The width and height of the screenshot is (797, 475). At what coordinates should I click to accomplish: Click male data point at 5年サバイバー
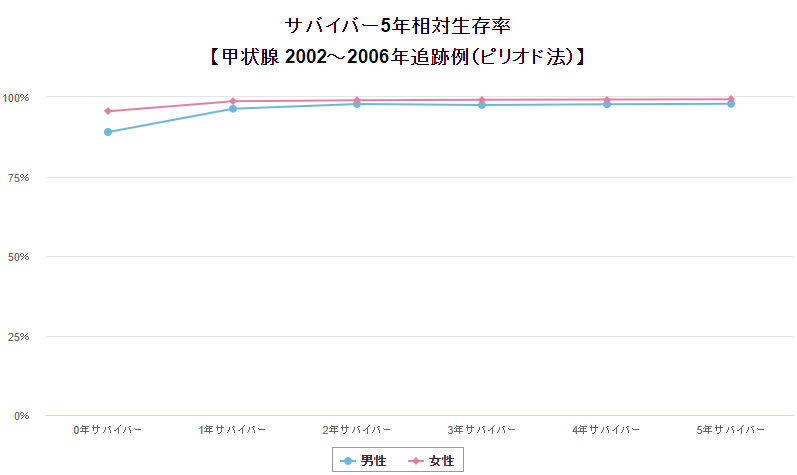point(731,104)
